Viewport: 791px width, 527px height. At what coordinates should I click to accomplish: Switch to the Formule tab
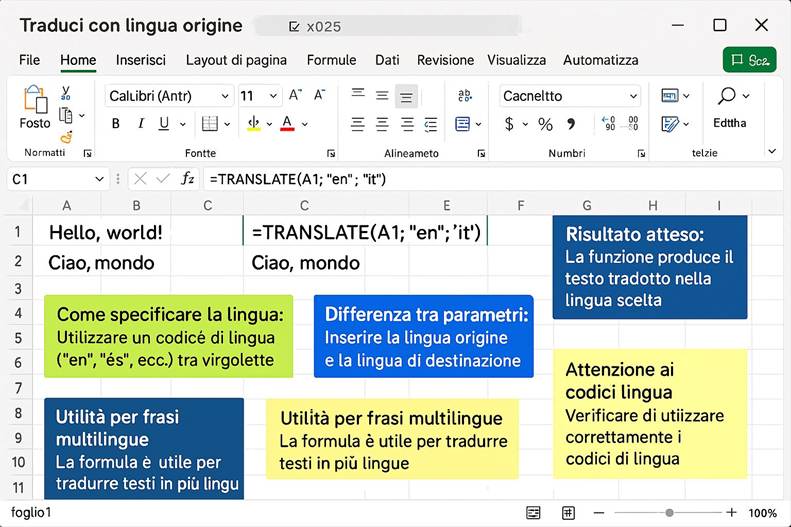coord(331,60)
